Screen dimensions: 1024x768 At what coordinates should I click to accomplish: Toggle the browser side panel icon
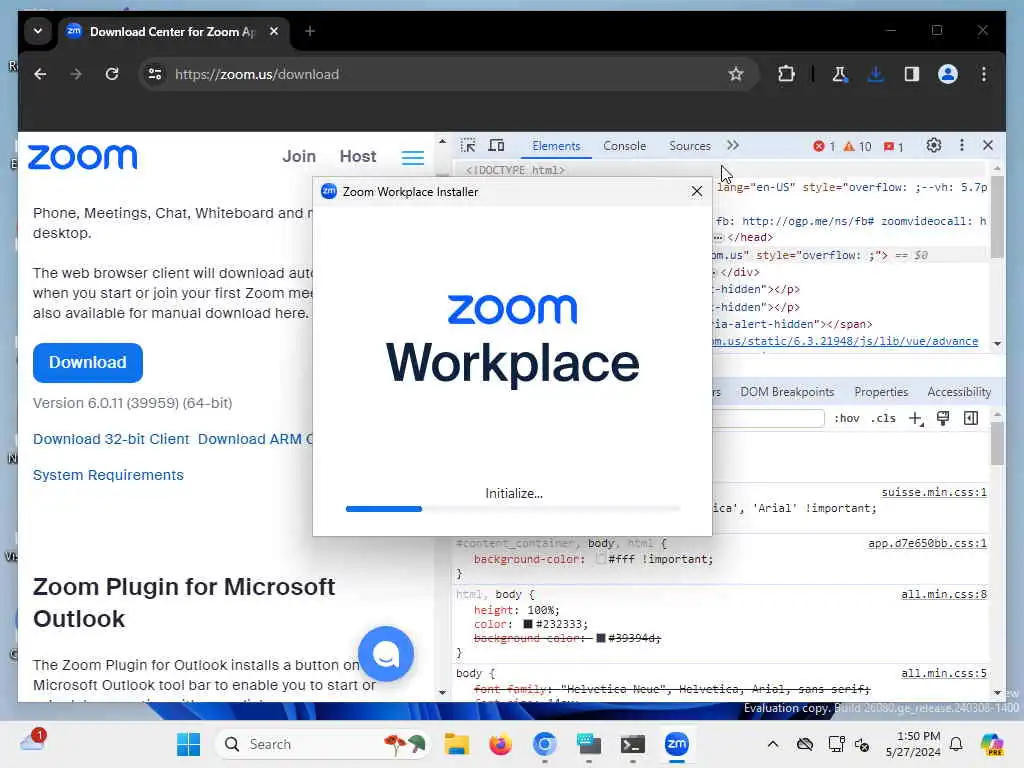pyautogui.click(x=912, y=74)
